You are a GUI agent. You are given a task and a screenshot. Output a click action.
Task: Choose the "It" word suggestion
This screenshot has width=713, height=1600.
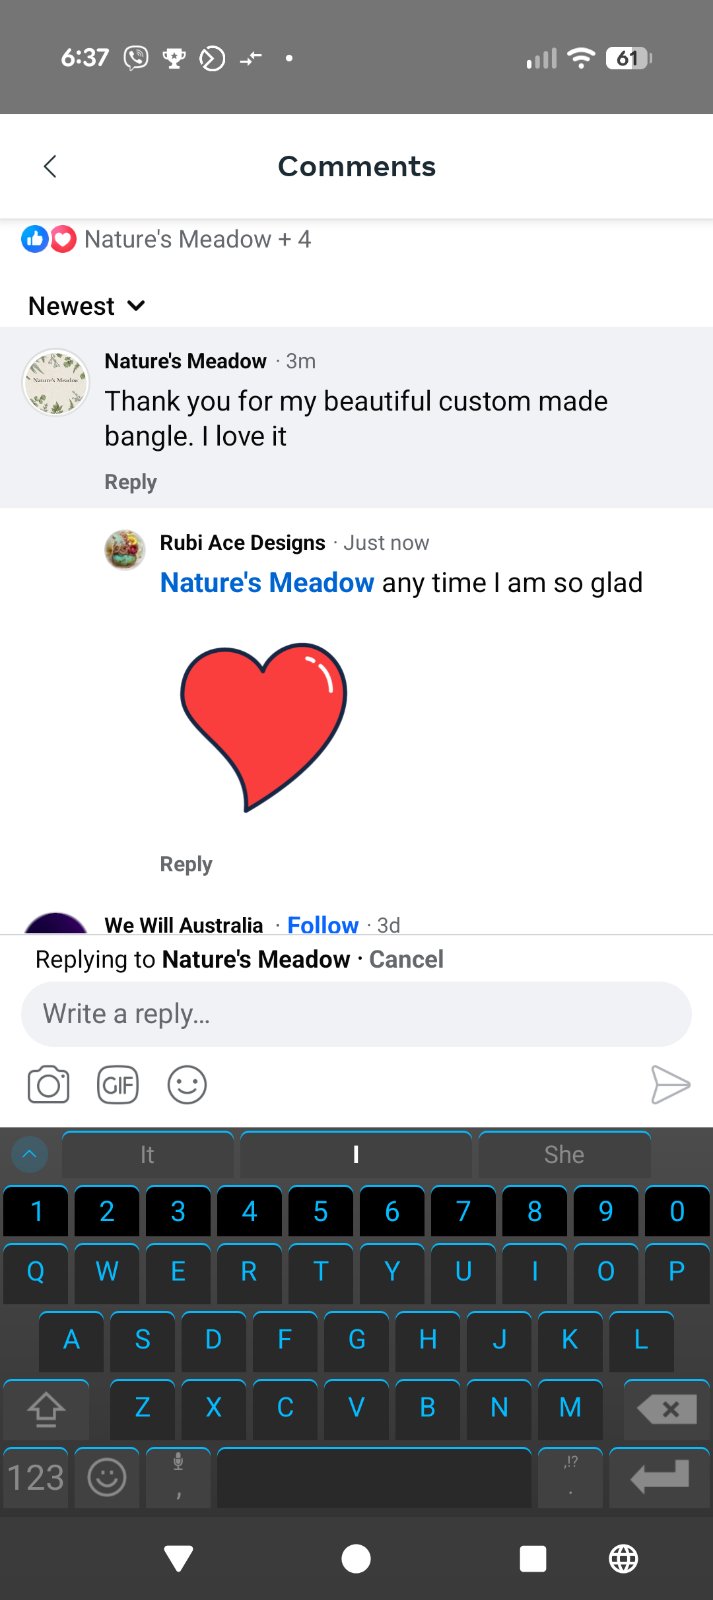click(147, 1155)
